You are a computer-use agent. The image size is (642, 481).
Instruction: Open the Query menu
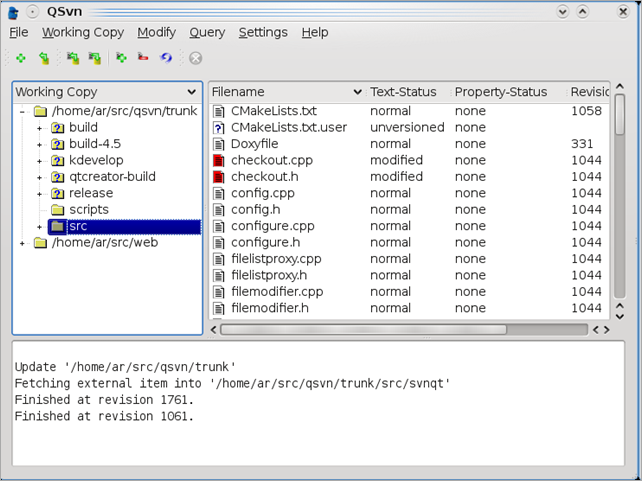[207, 32]
